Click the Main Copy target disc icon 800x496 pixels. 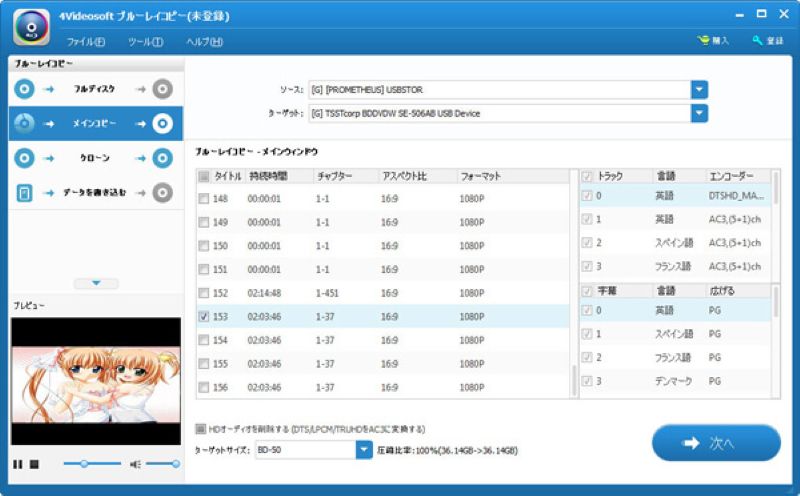(x=162, y=123)
